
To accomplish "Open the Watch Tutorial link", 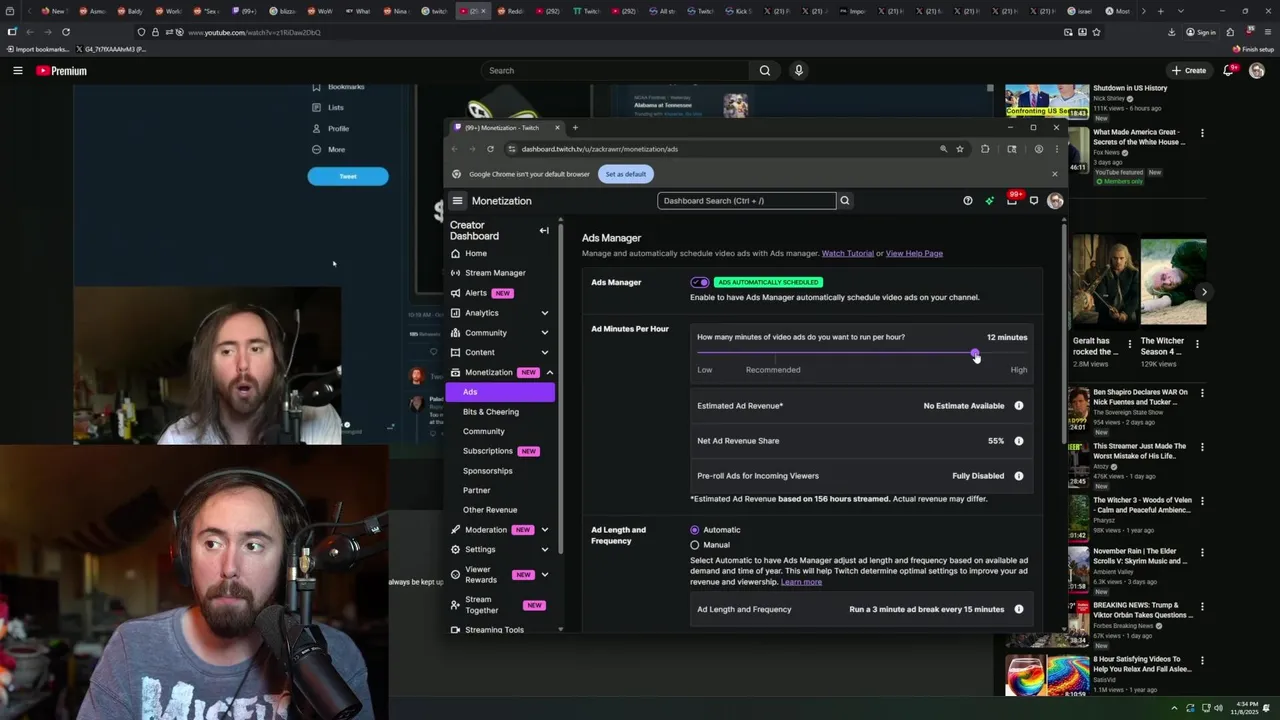I will [848, 253].
